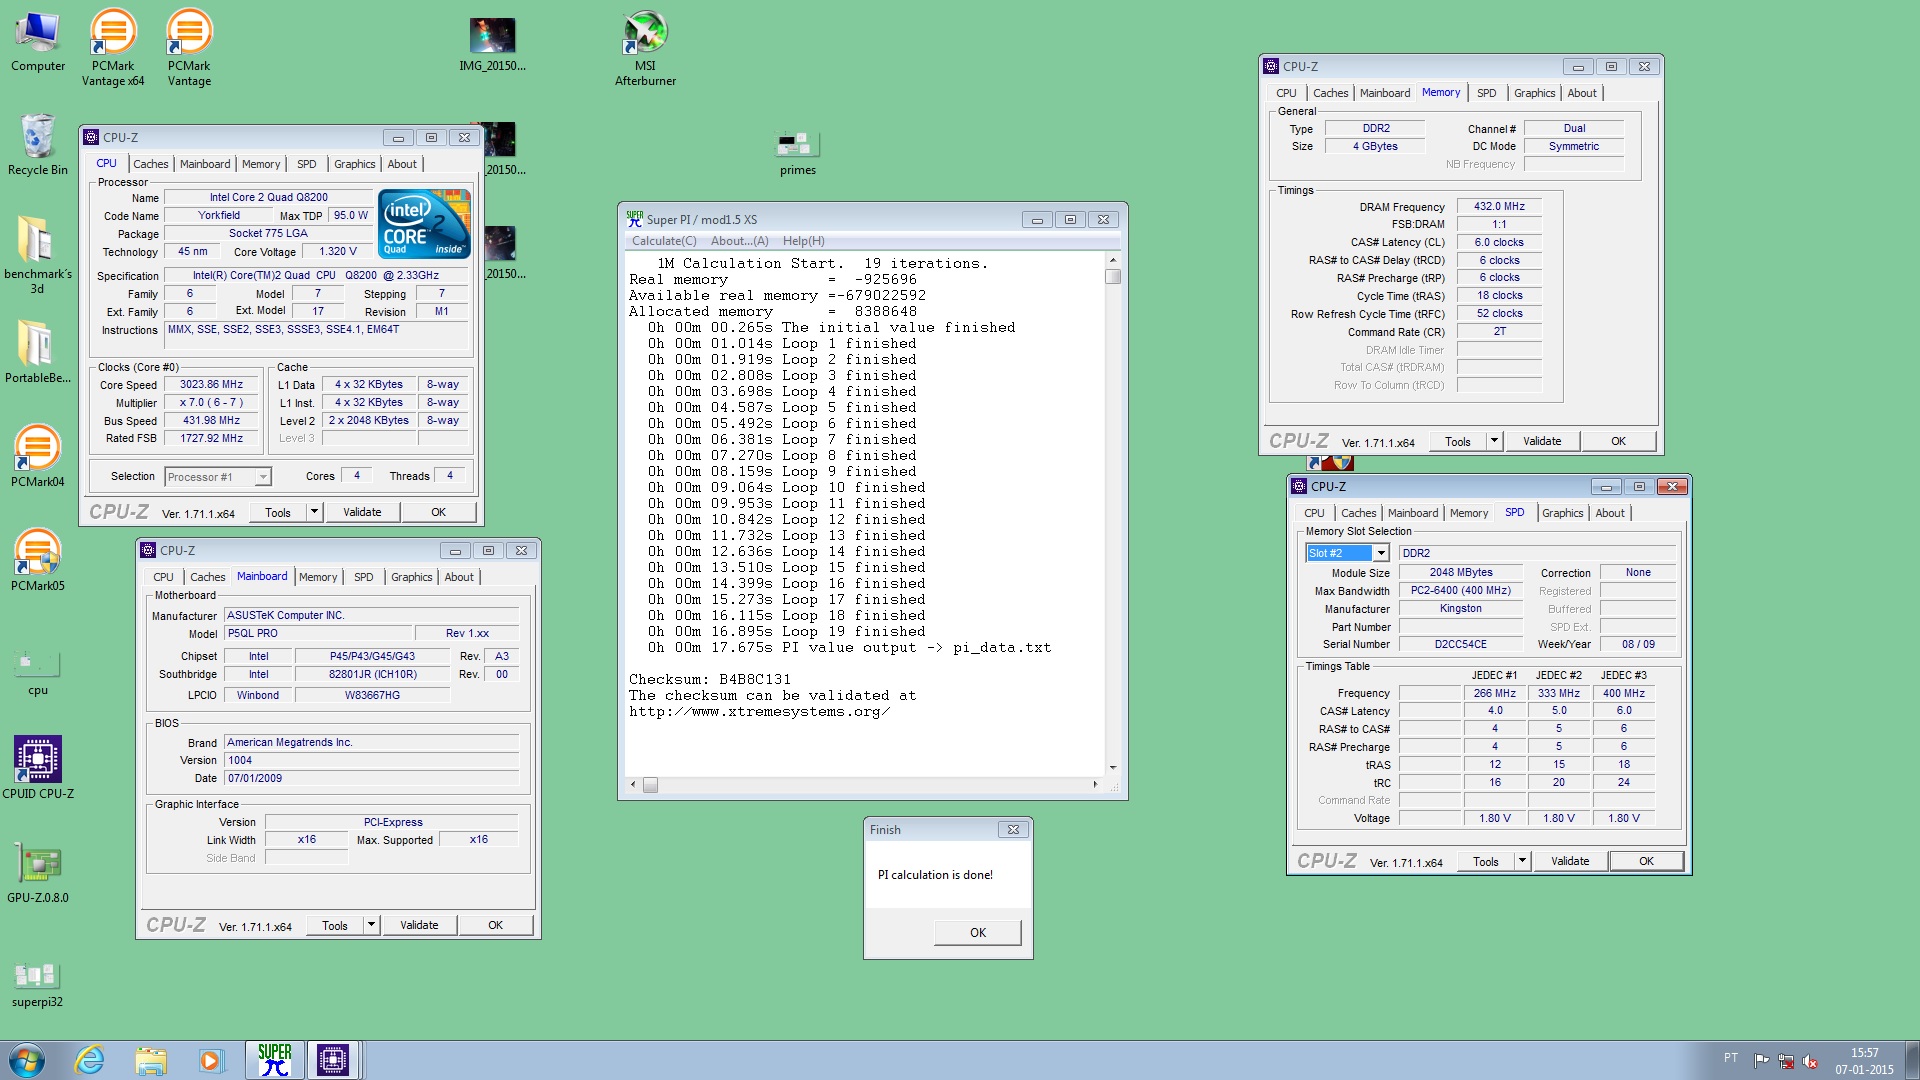Click OK in the SPD window
This screenshot has width=1920, height=1080.
coord(1646,861)
